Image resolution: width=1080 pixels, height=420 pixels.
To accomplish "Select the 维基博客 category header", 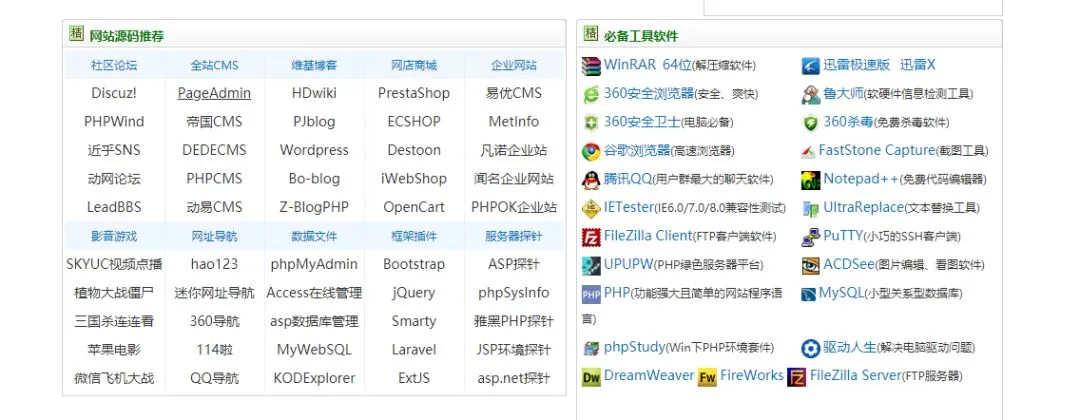I will point(314,65).
